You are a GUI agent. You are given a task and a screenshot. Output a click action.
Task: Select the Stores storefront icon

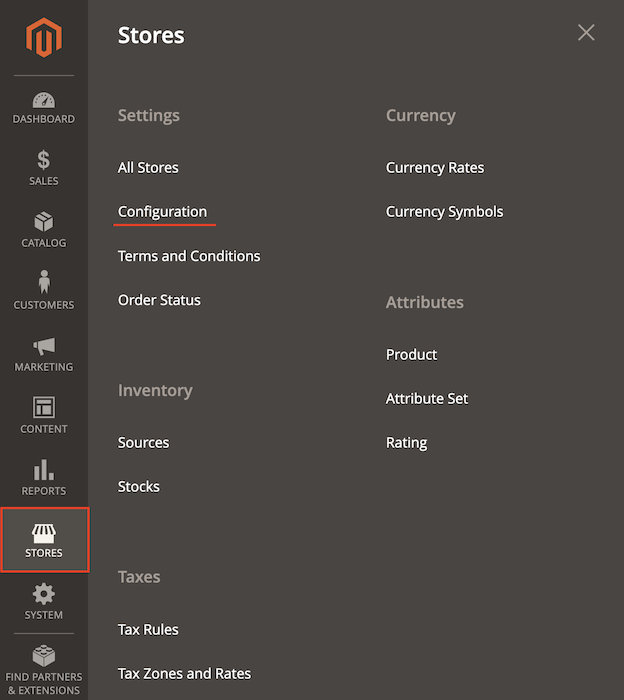44,534
